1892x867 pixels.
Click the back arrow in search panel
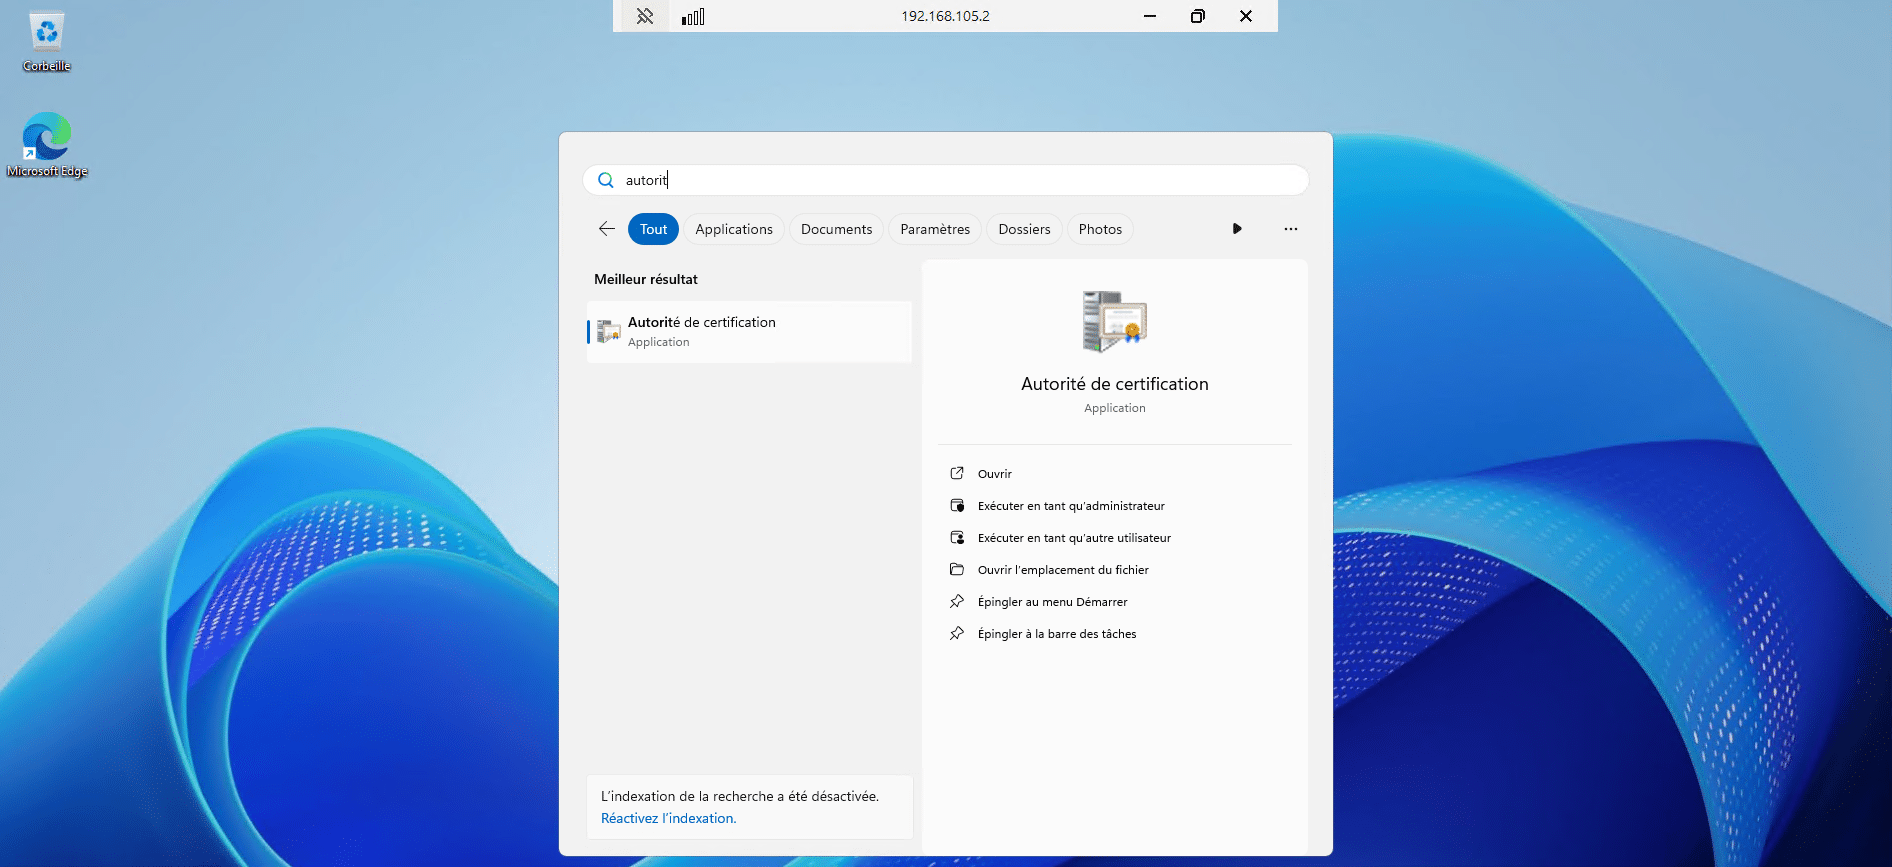point(606,229)
